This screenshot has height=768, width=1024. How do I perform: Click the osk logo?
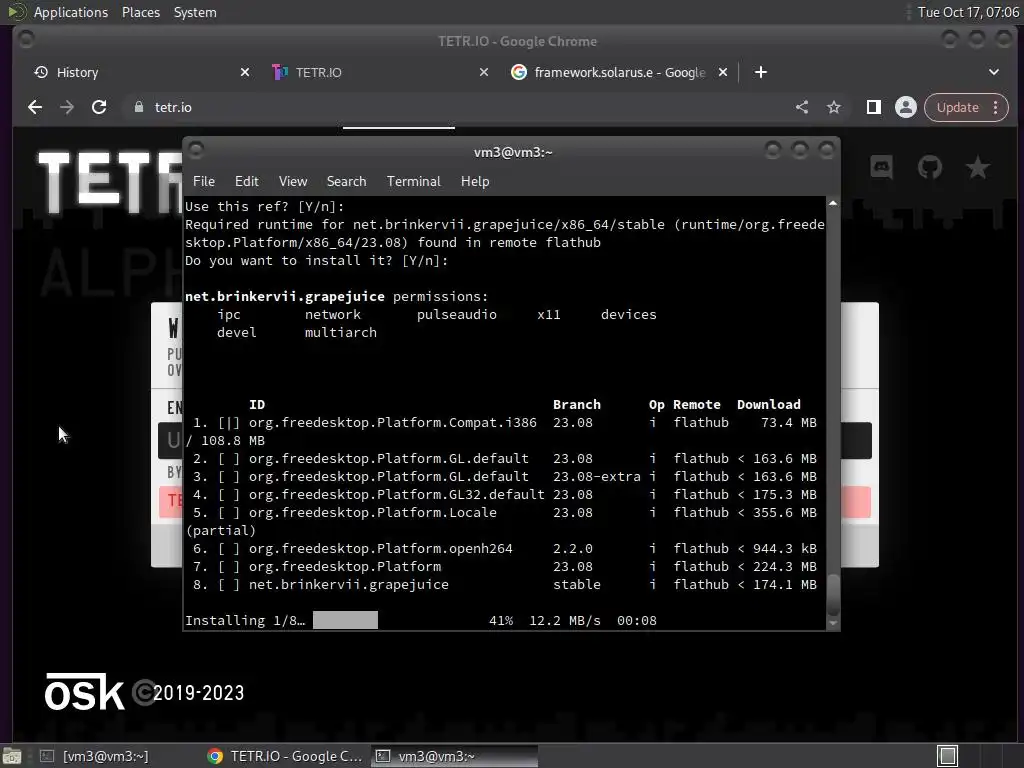tap(84, 692)
